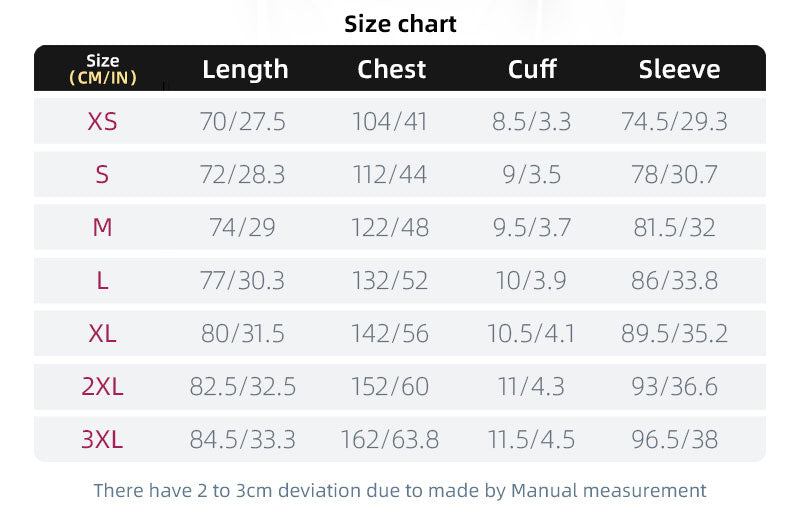Select the XS size row label
This screenshot has width=800, height=531.
coord(102,122)
